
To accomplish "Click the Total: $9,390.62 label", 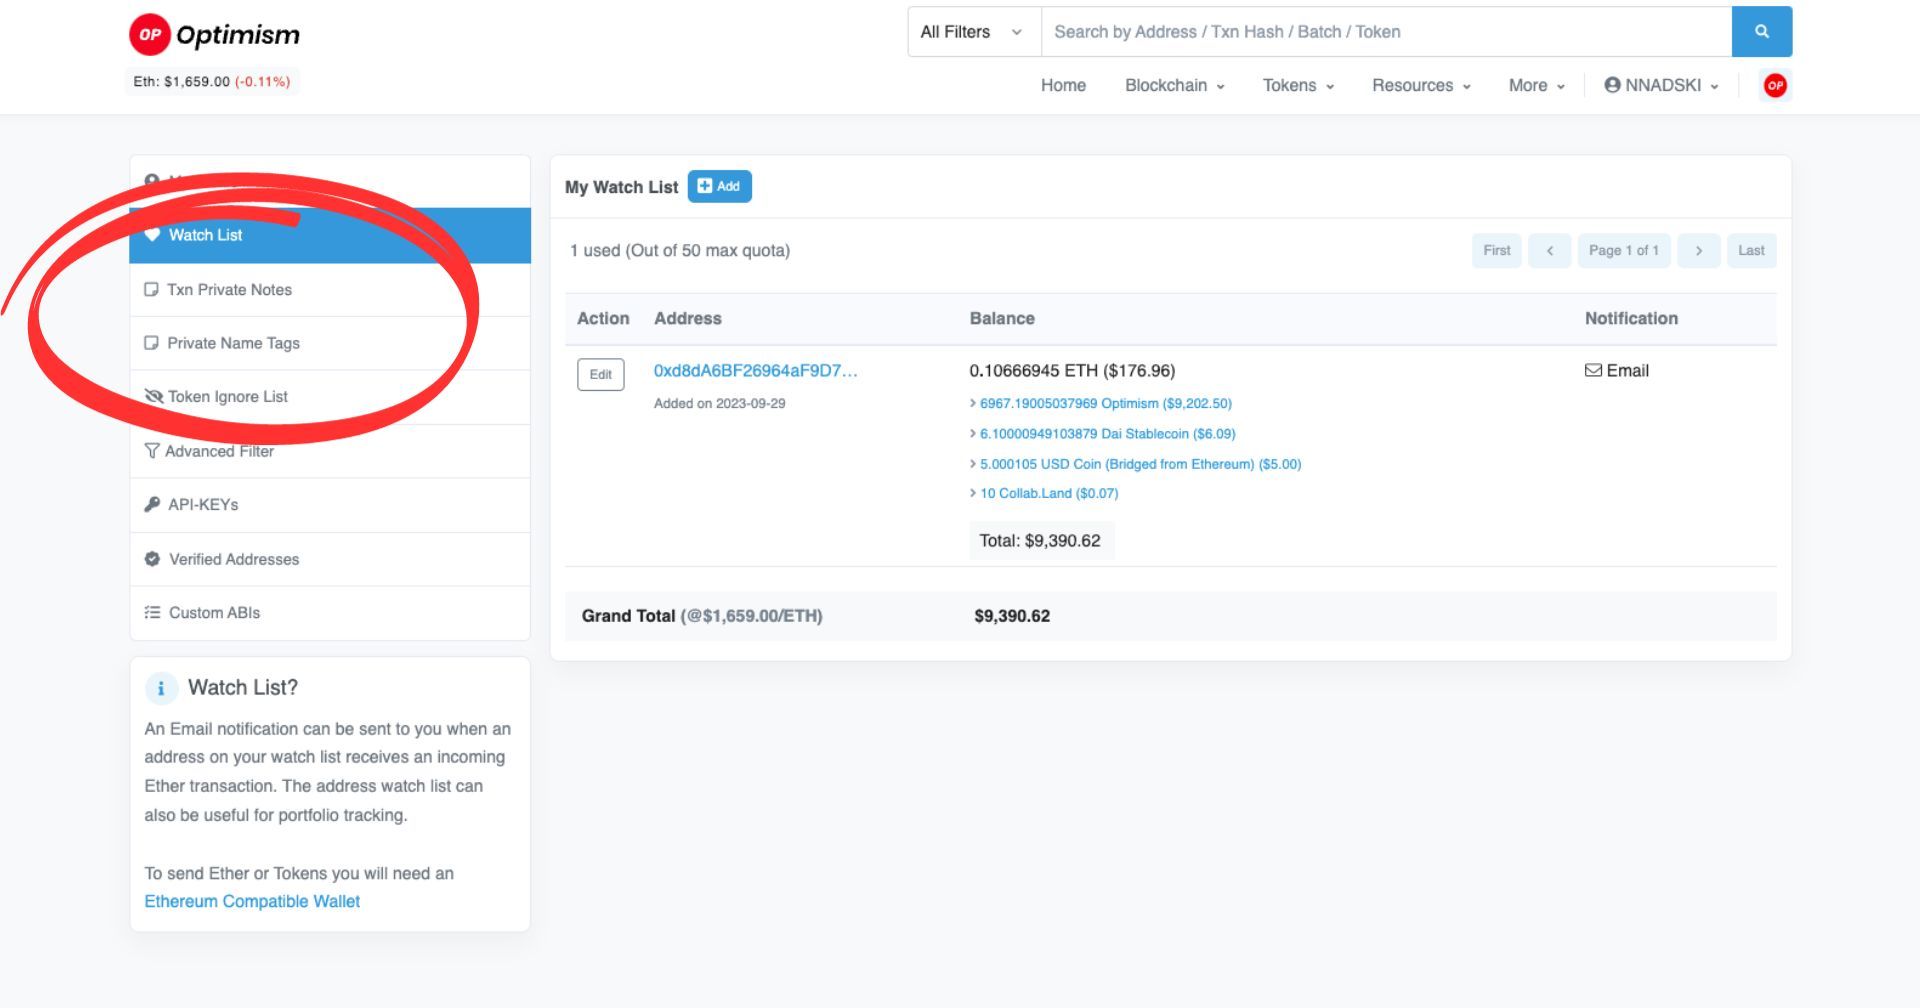I will [x=1040, y=541].
